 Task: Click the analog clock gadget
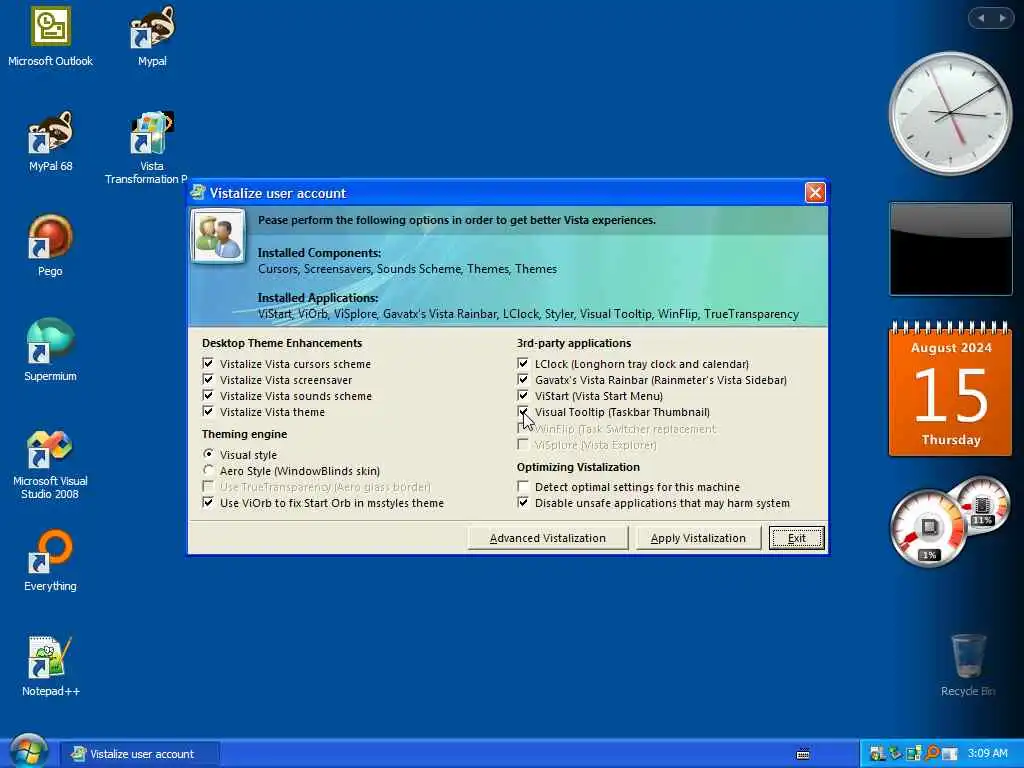point(950,114)
